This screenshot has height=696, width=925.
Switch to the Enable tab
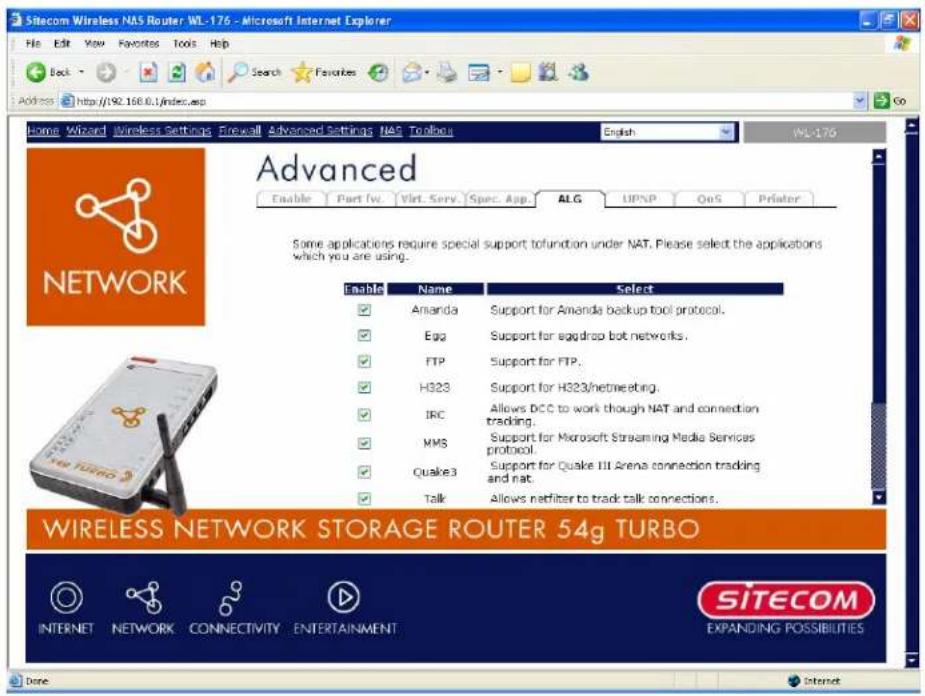291,199
